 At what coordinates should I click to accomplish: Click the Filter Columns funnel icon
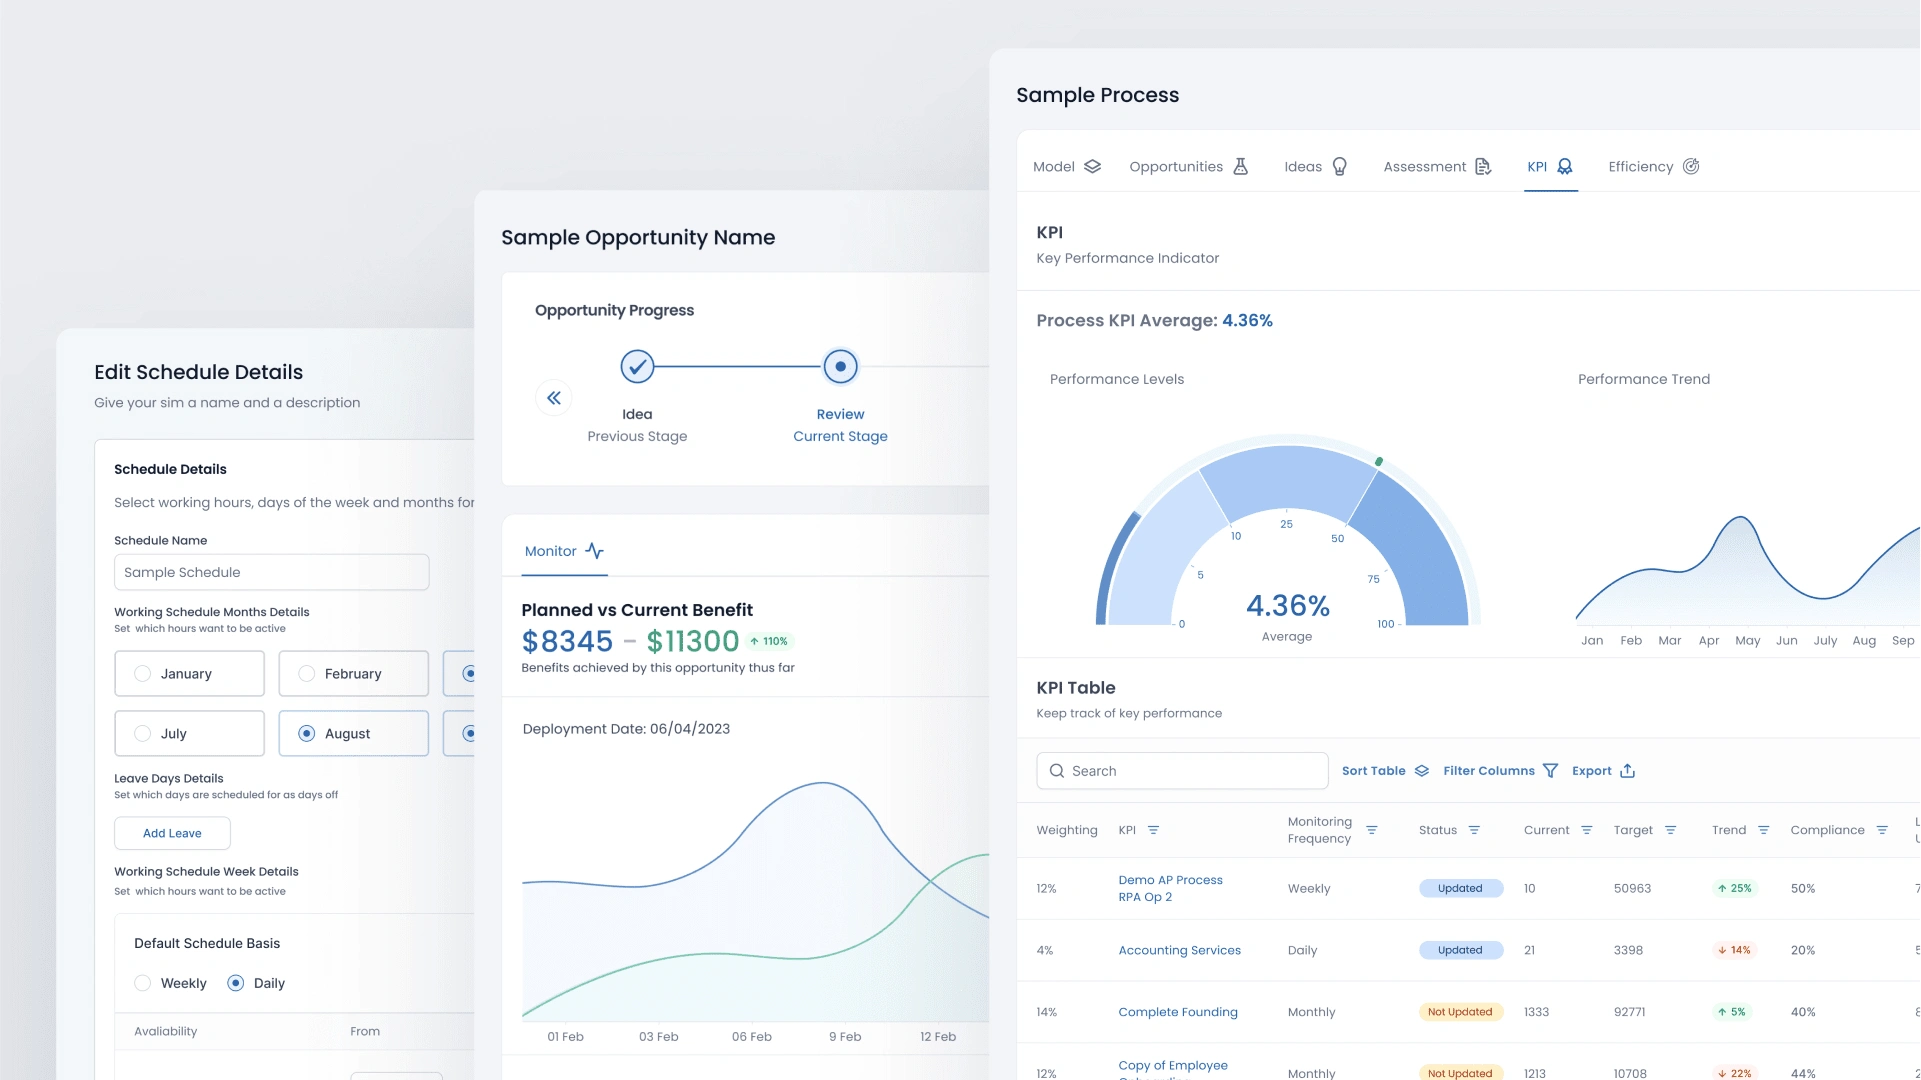[x=1550, y=771]
